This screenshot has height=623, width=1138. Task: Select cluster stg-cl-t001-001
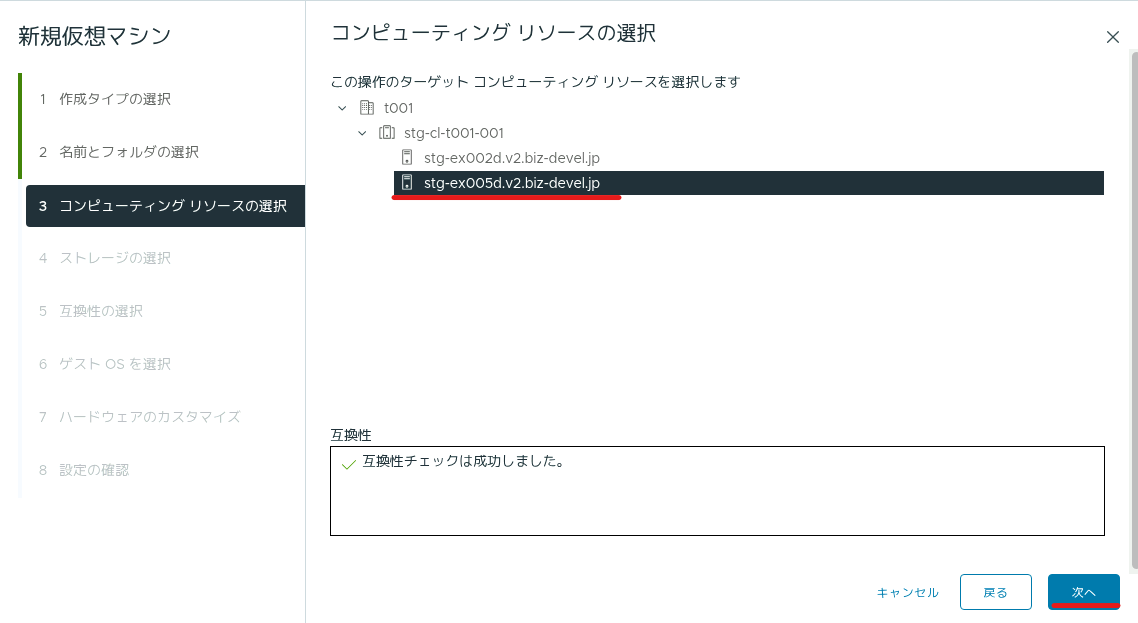click(x=454, y=133)
